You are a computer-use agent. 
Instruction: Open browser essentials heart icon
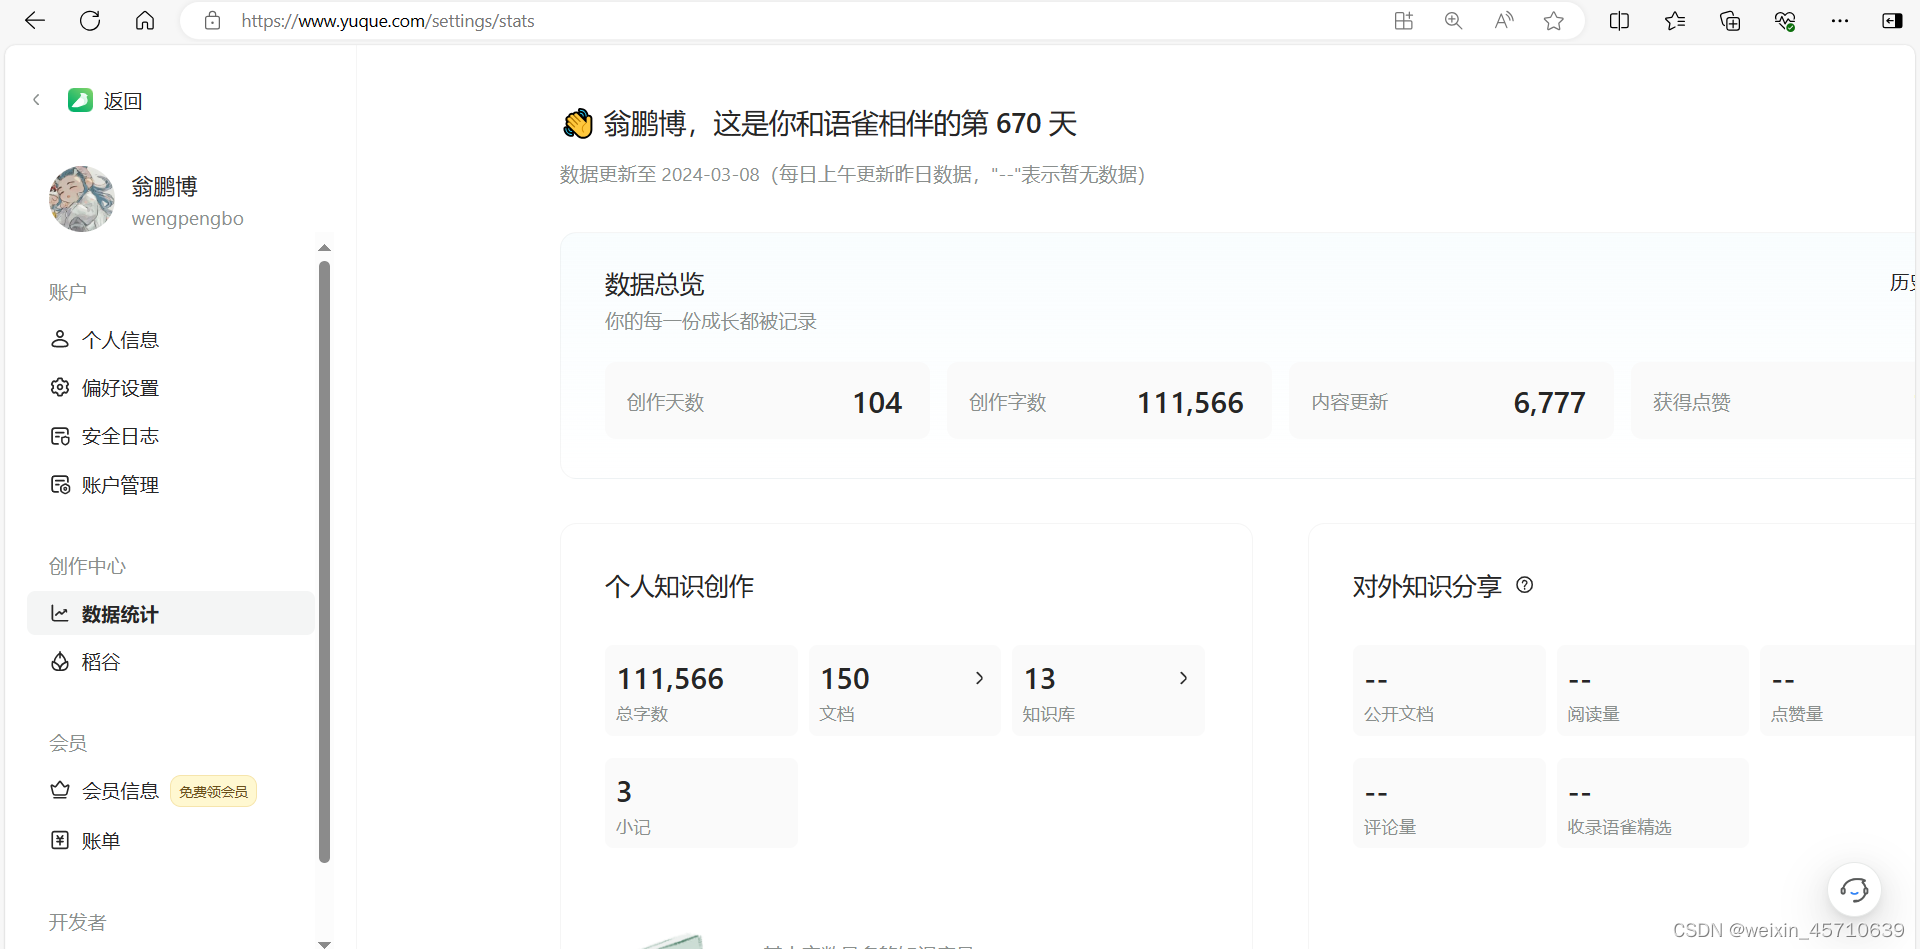1785,21
